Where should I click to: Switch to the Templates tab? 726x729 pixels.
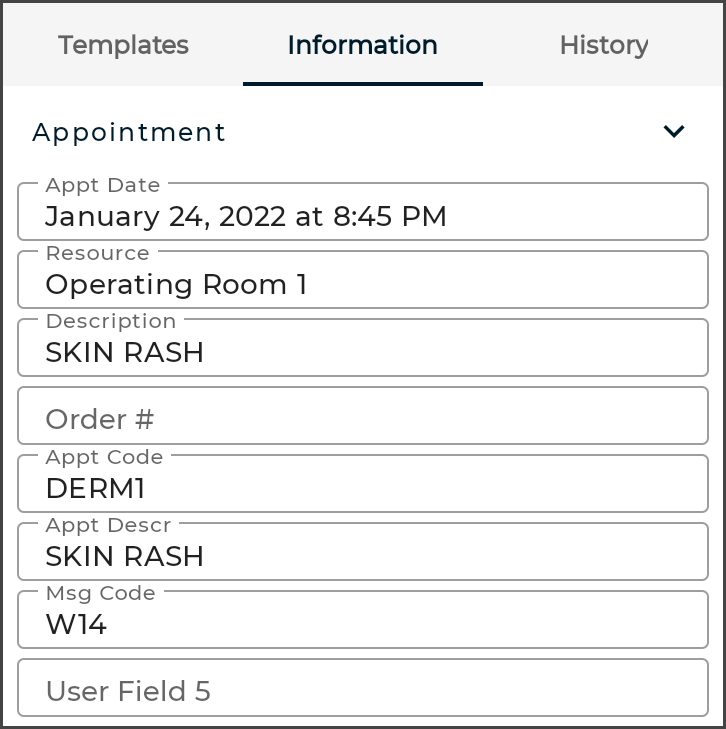[x=123, y=45]
